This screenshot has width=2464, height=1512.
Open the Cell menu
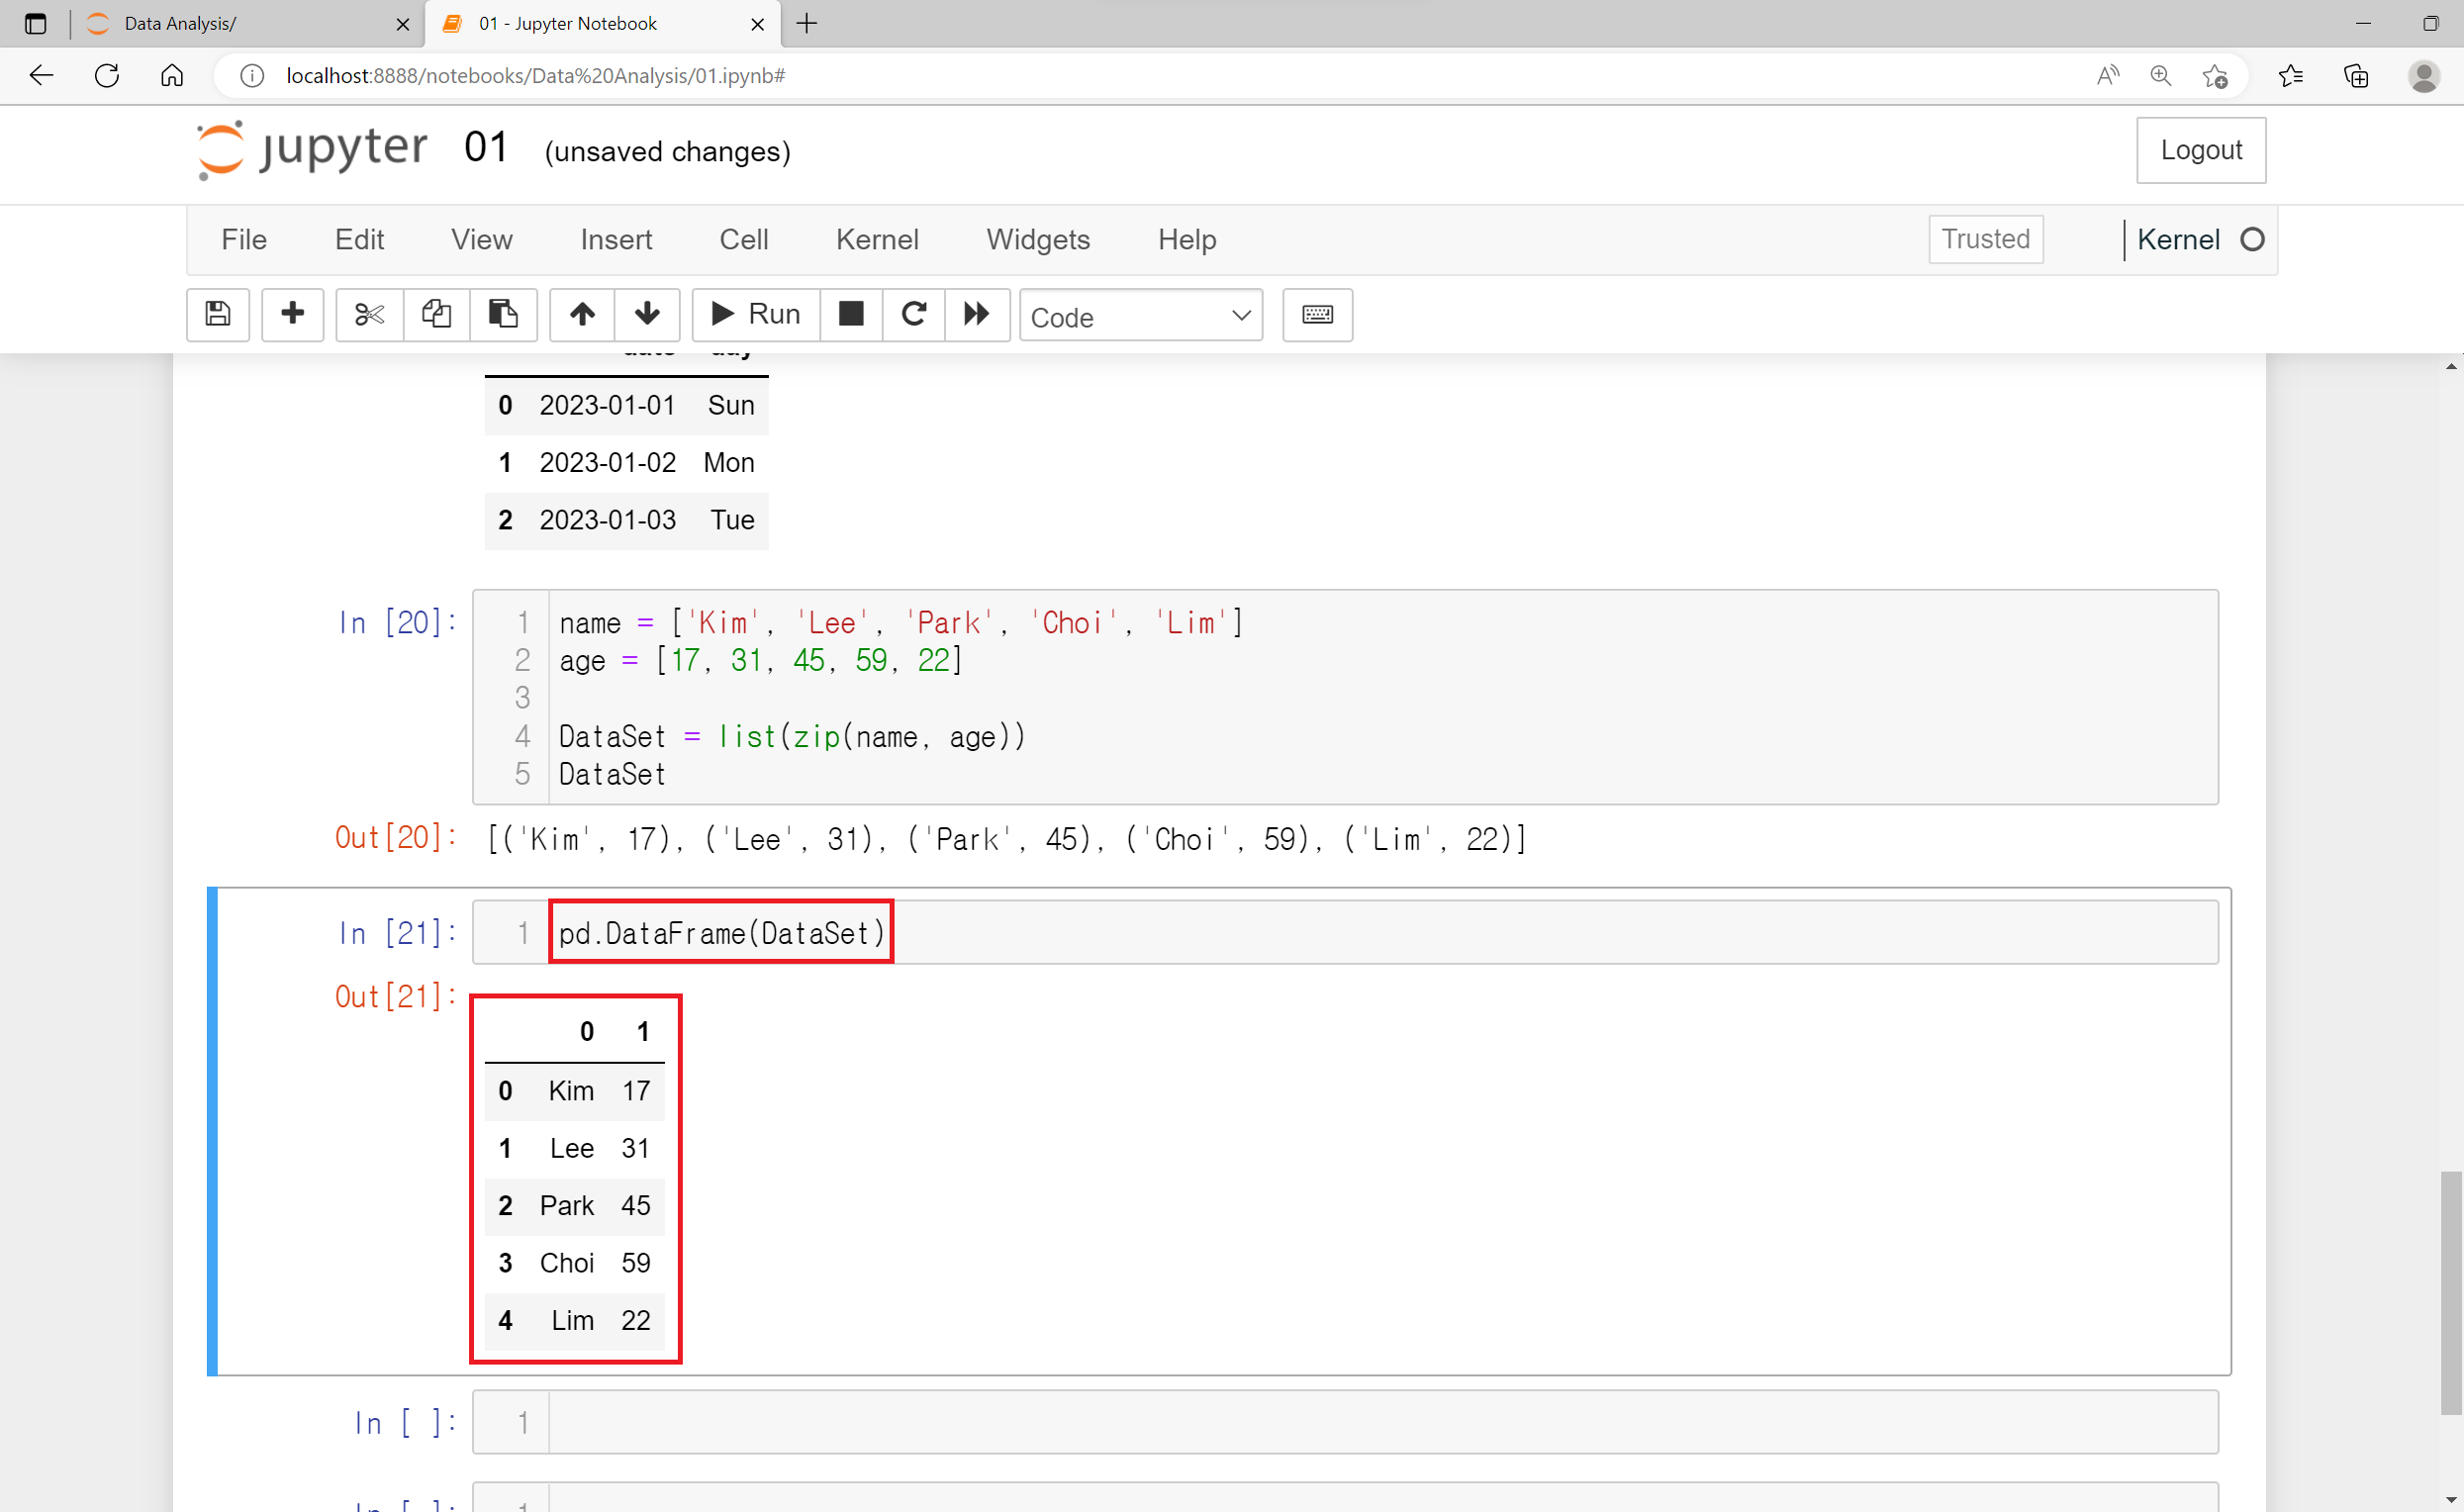(743, 239)
